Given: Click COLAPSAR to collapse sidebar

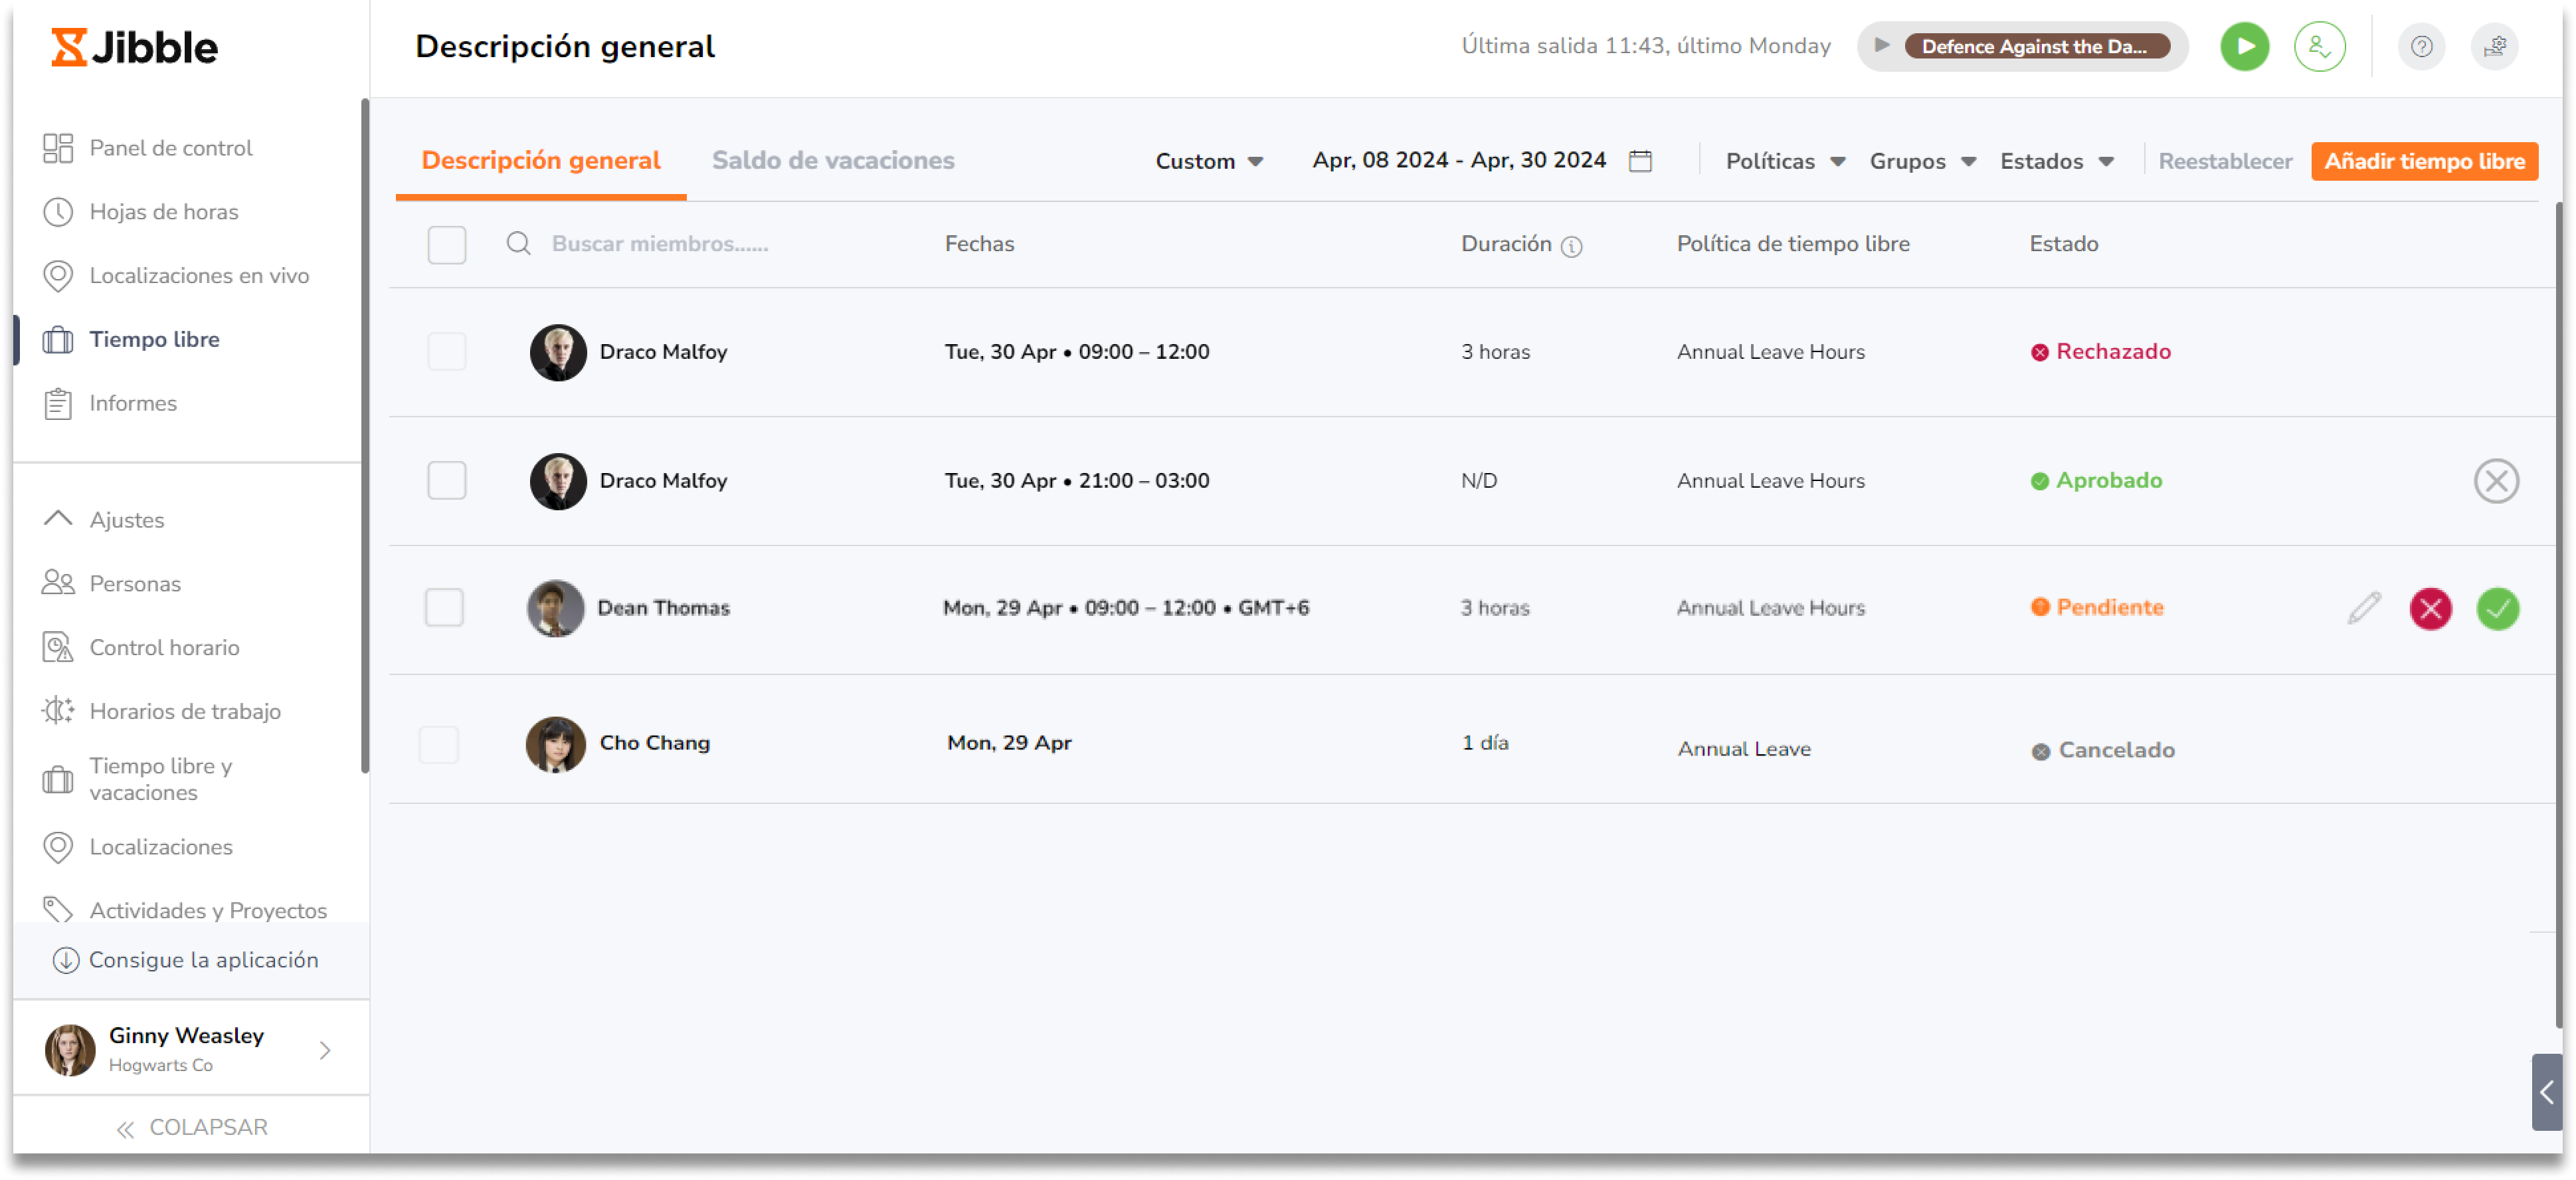Looking at the screenshot, I should tap(192, 1128).
